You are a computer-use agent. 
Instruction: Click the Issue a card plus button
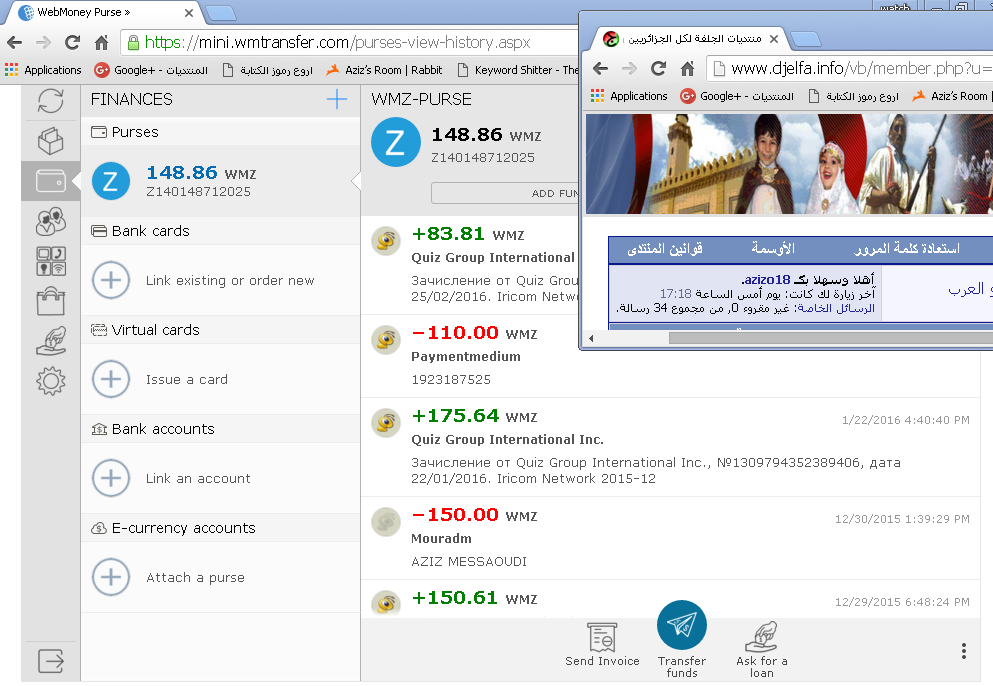click(x=111, y=380)
